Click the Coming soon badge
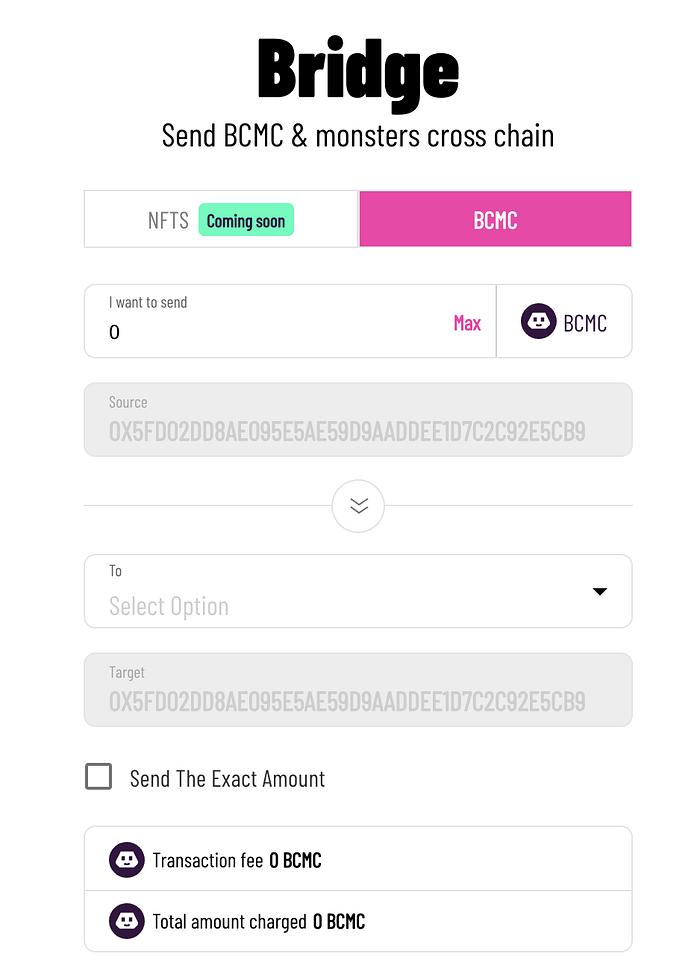This screenshot has width=700, height=975. point(246,221)
